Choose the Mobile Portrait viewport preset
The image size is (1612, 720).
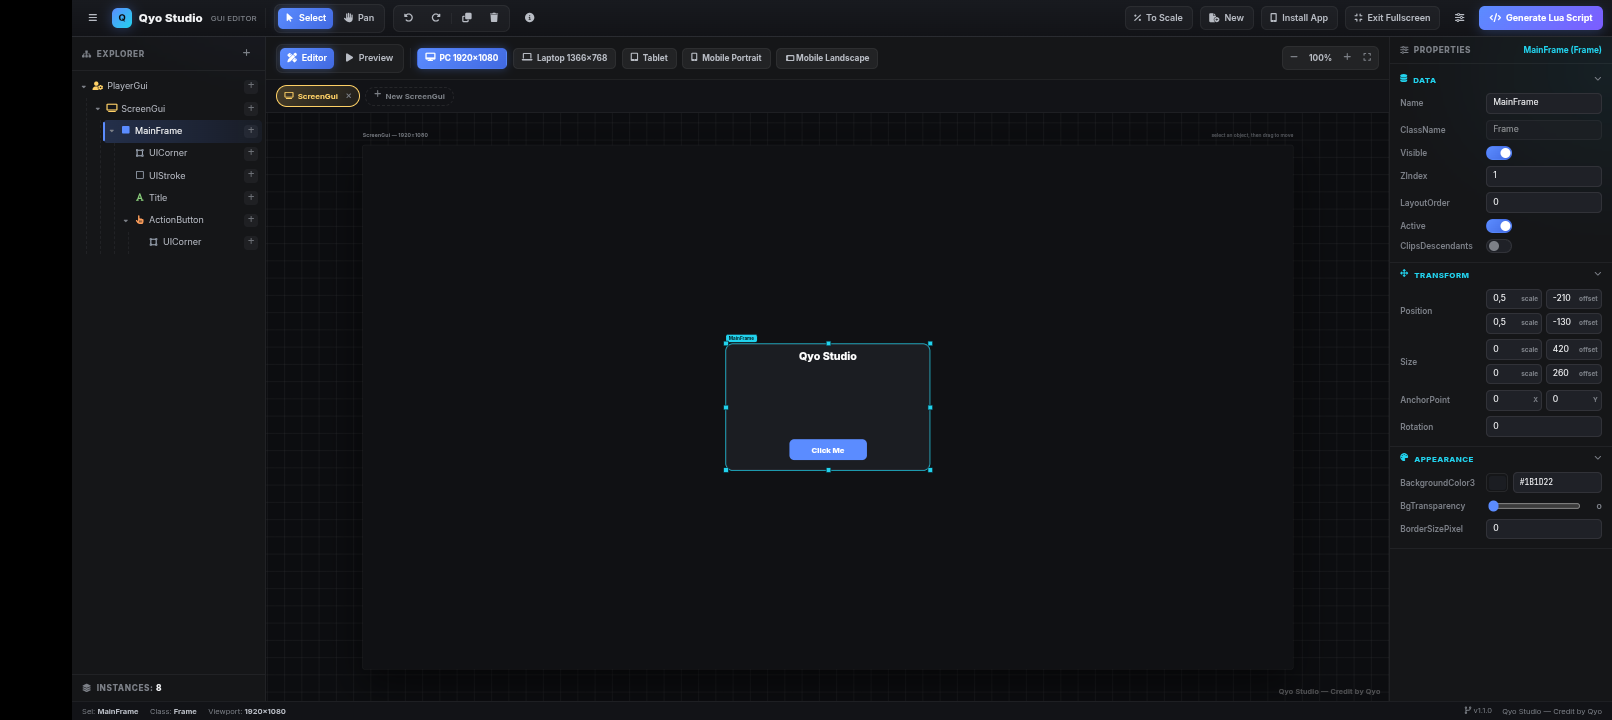pos(726,58)
